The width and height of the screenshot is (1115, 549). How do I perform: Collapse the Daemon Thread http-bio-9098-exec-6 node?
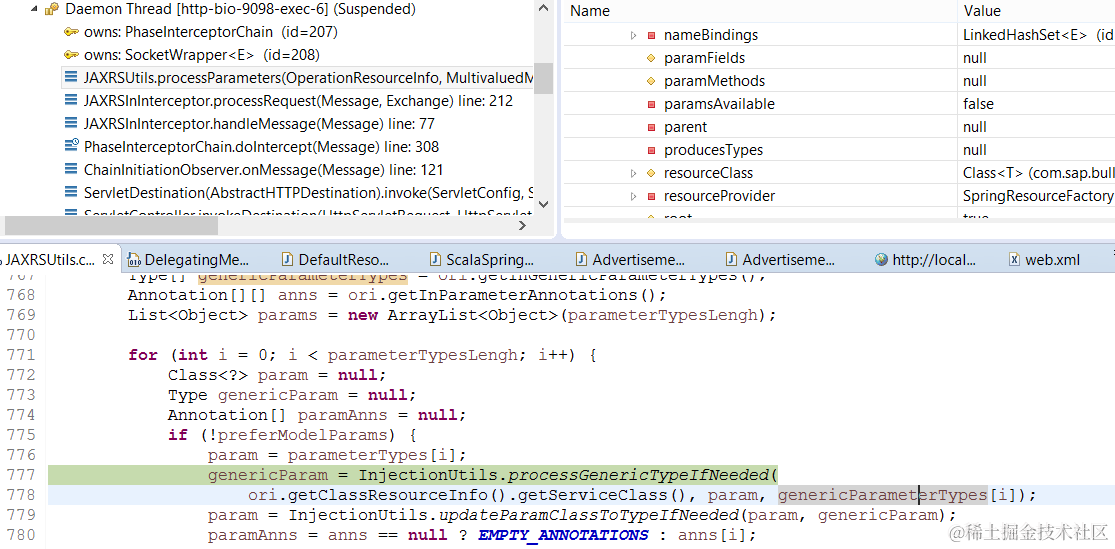33,9
